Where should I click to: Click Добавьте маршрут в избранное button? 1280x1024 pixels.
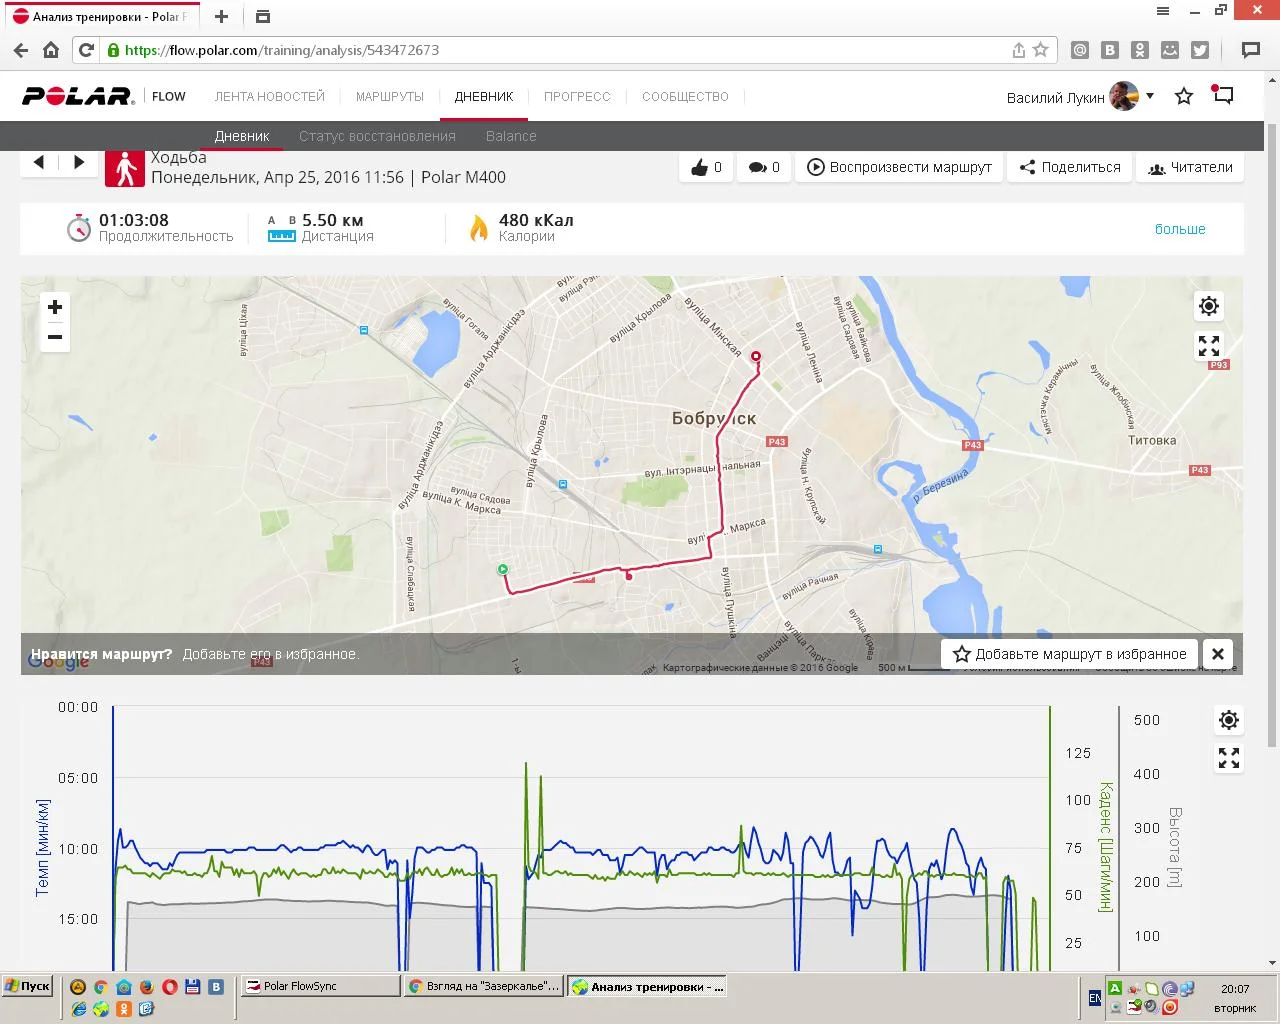click(1070, 654)
